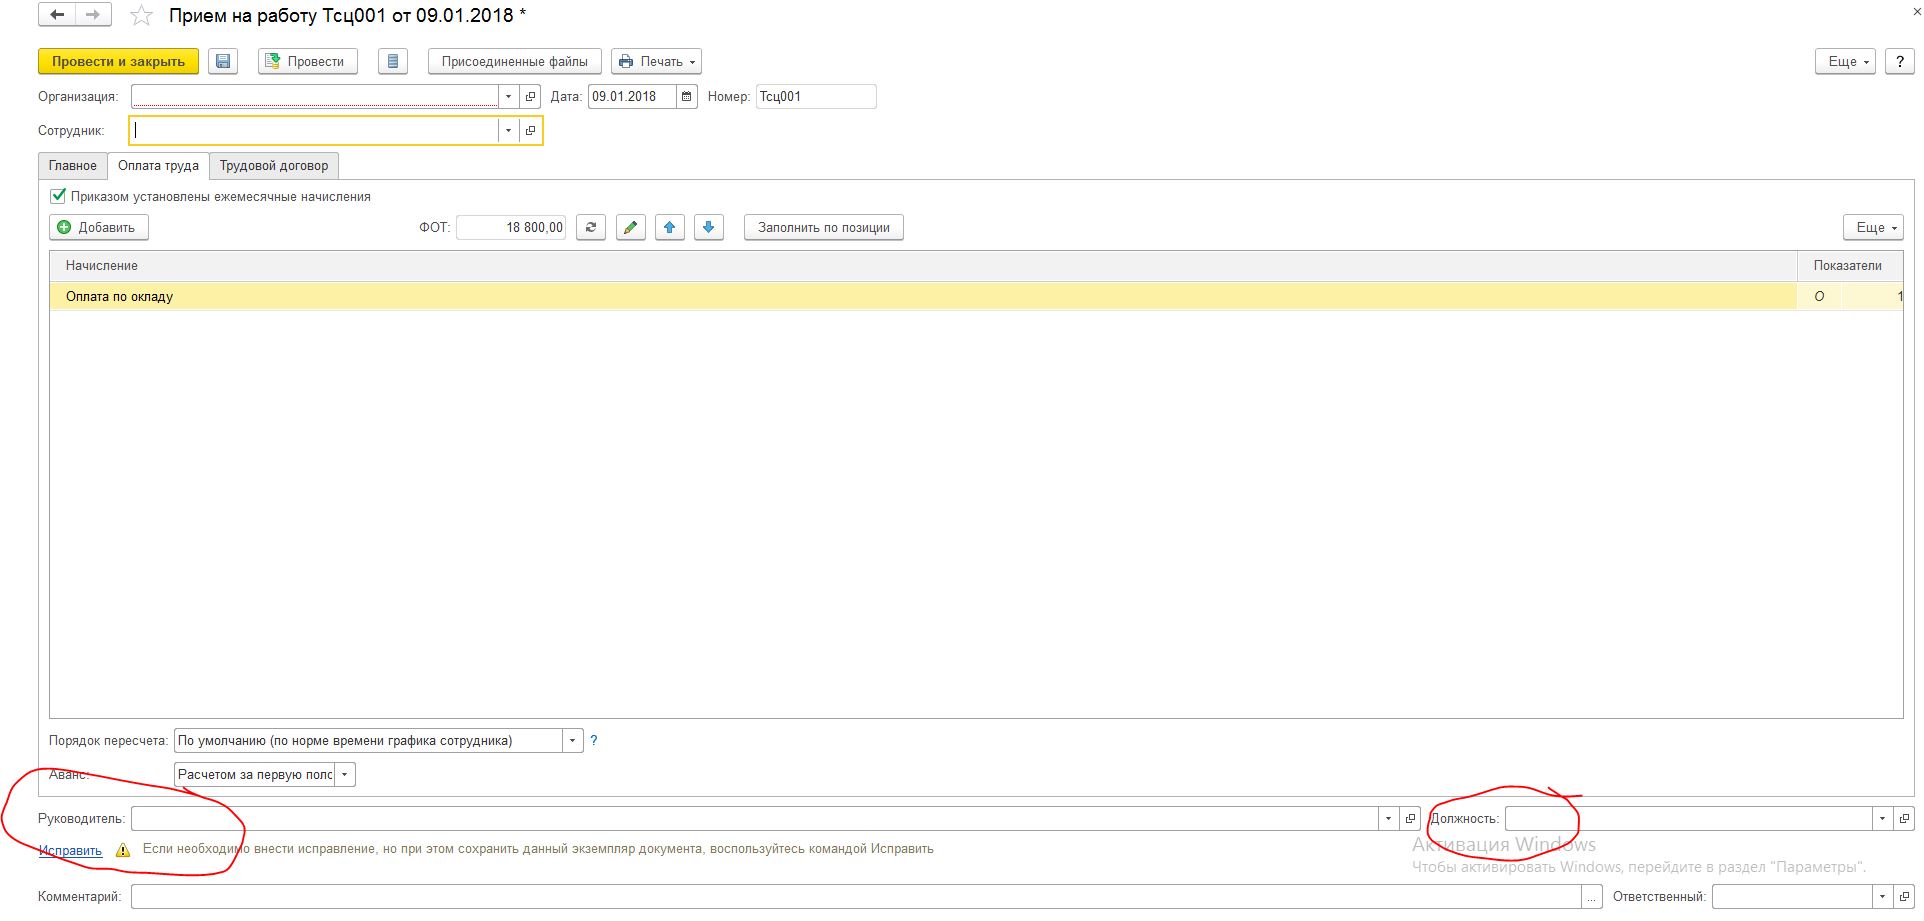Click the Руководитель input field
The image size is (1924, 921).
click(754, 818)
